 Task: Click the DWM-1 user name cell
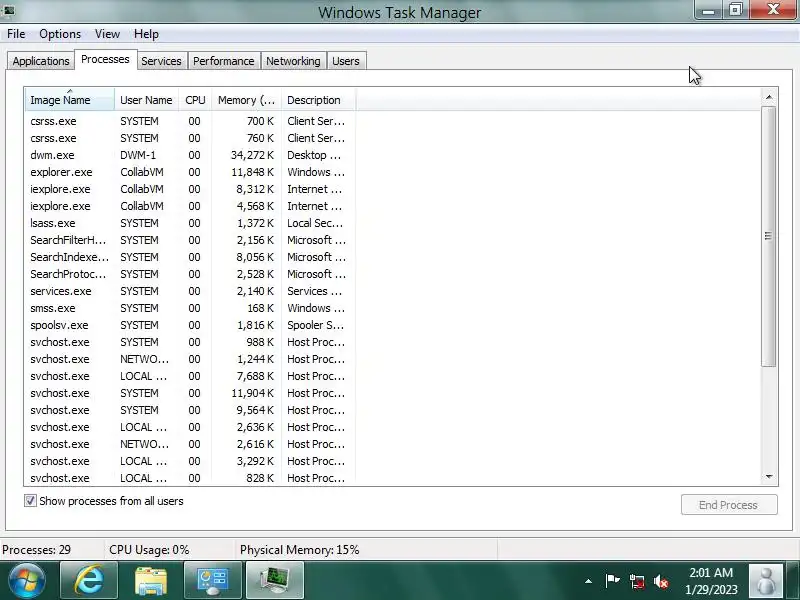pyautogui.click(x=138, y=155)
